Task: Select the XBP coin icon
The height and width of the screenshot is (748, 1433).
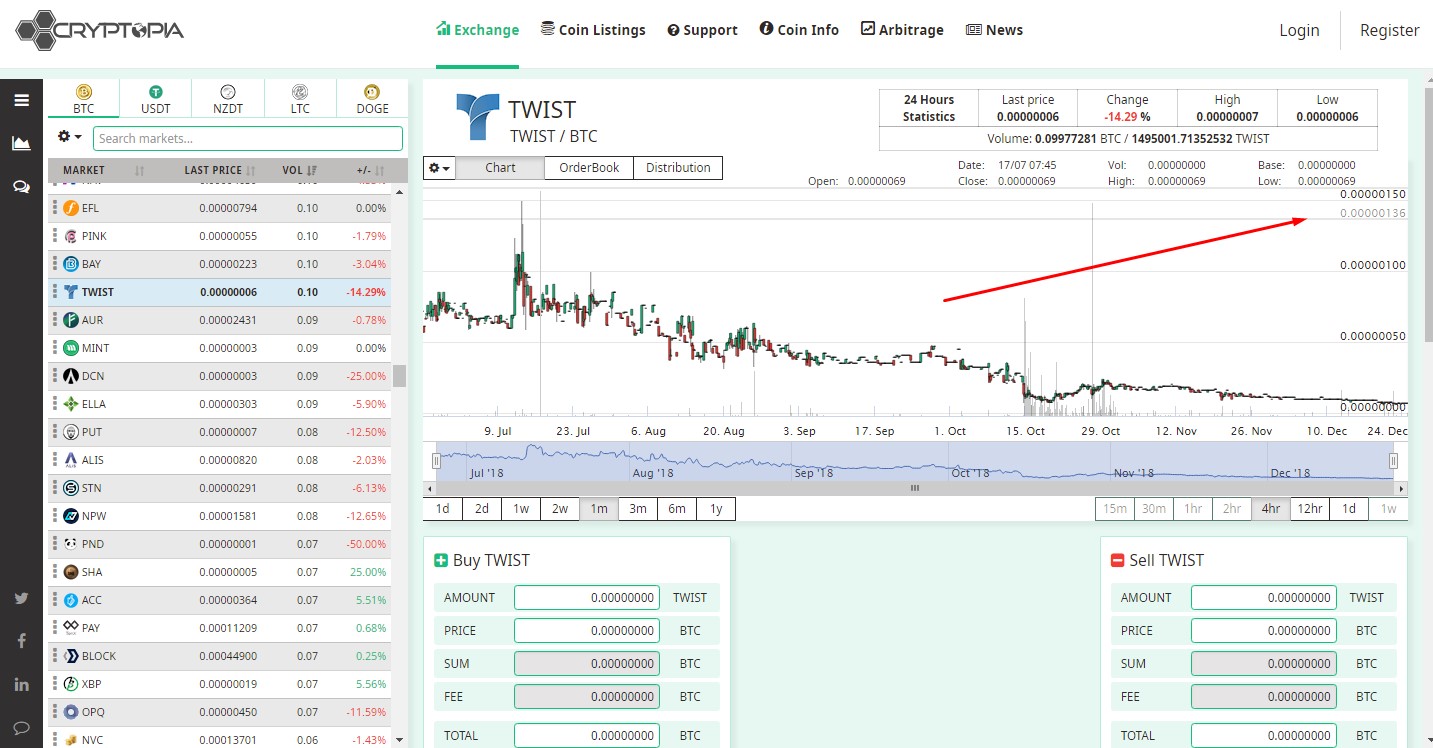Action: [x=71, y=684]
